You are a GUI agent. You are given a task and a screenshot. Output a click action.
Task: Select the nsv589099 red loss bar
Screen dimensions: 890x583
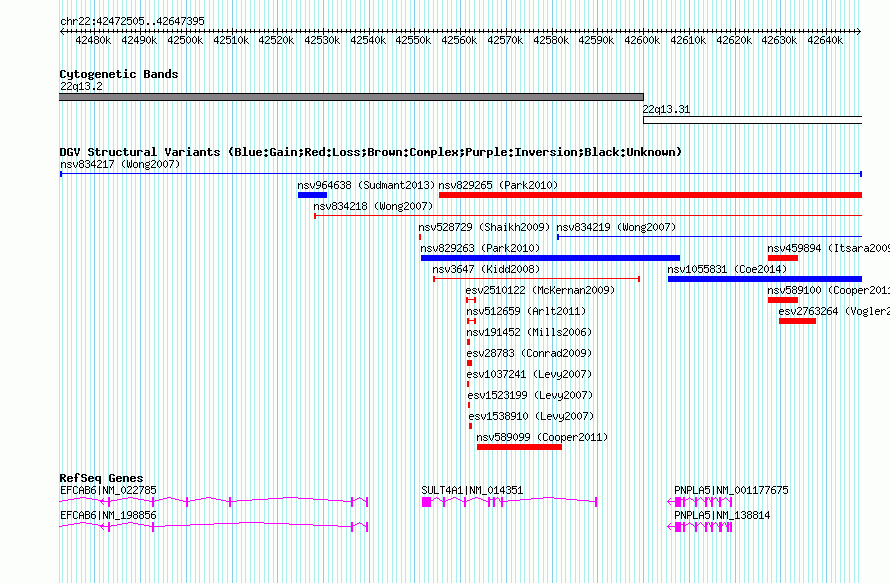pyautogui.click(x=519, y=447)
